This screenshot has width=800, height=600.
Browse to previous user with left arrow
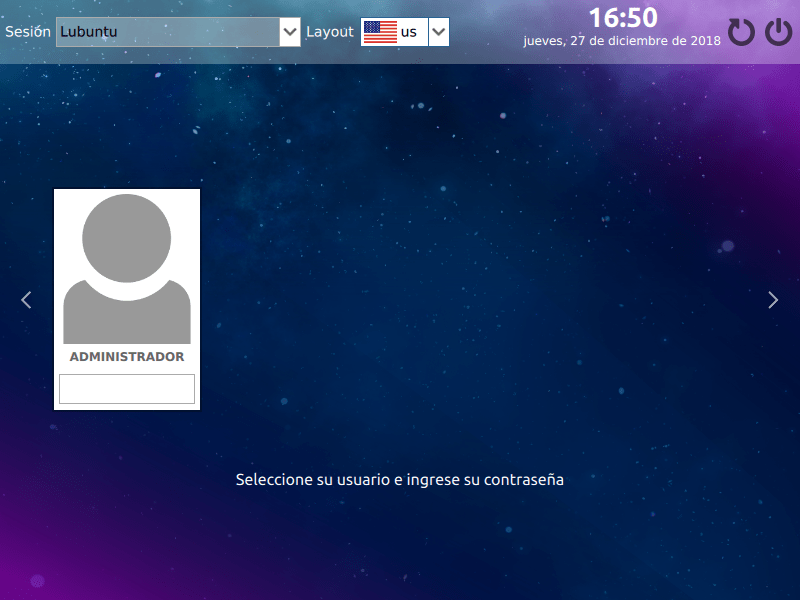click(x=25, y=299)
